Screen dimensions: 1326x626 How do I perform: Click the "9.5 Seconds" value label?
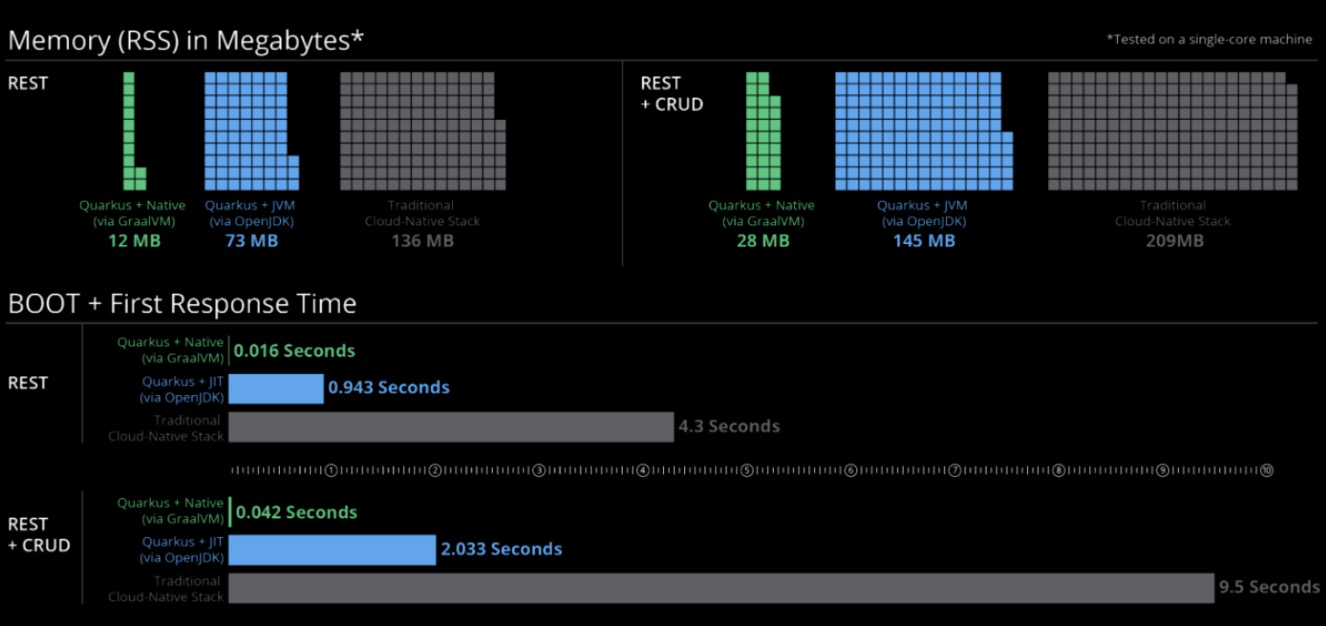(1268, 588)
